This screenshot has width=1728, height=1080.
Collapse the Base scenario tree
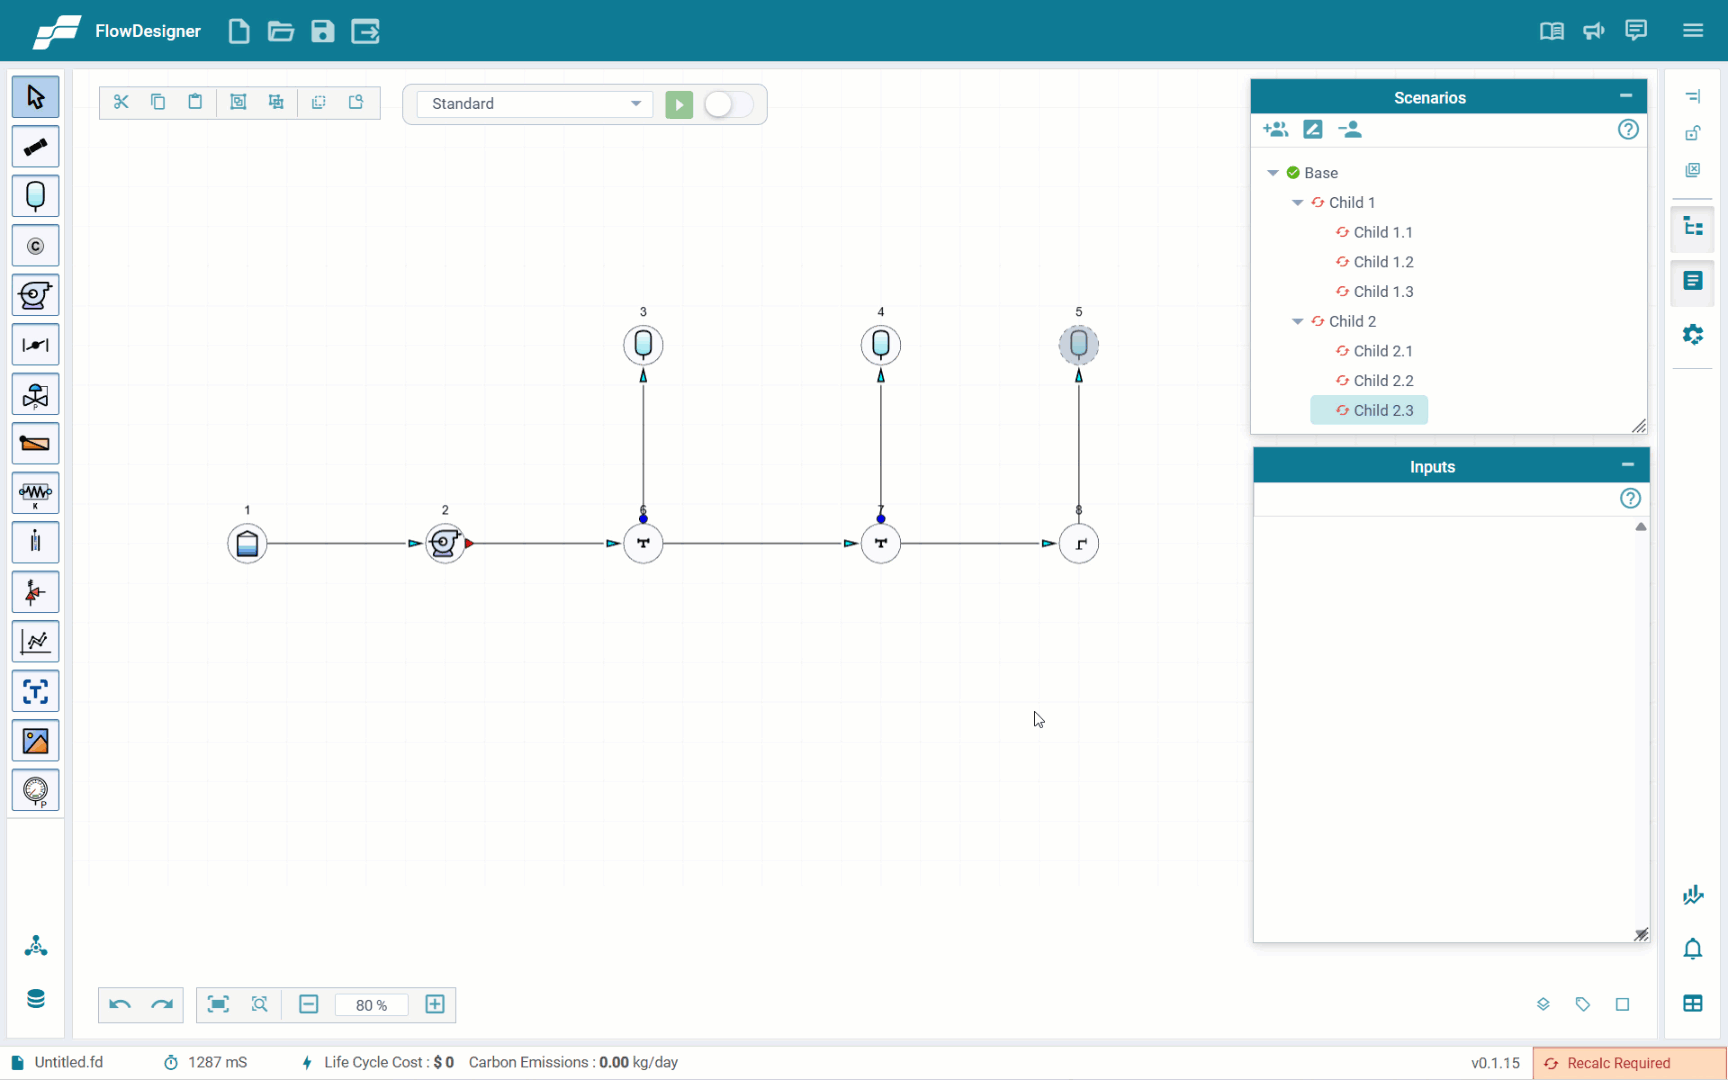(1273, 173)
